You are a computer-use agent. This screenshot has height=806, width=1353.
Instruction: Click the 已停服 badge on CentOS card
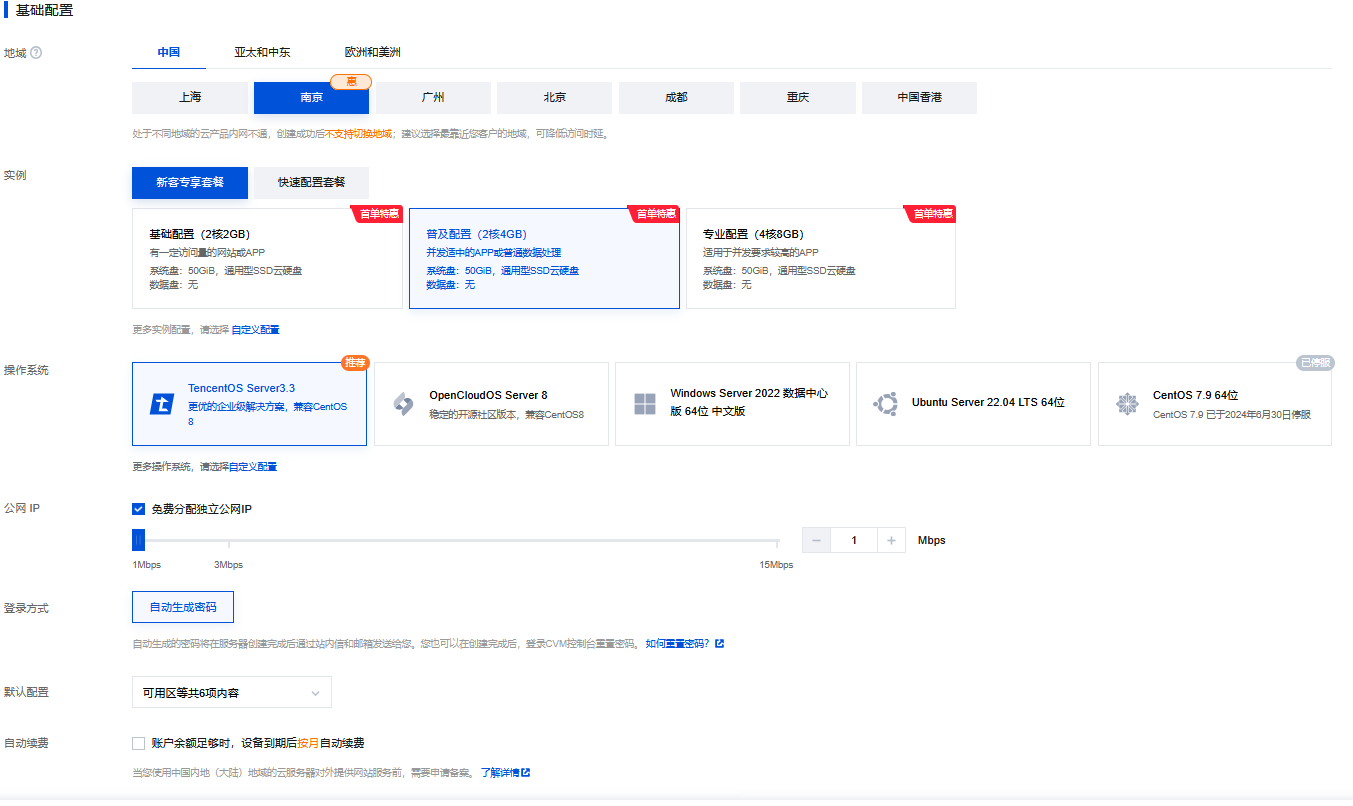[1316, 363]
